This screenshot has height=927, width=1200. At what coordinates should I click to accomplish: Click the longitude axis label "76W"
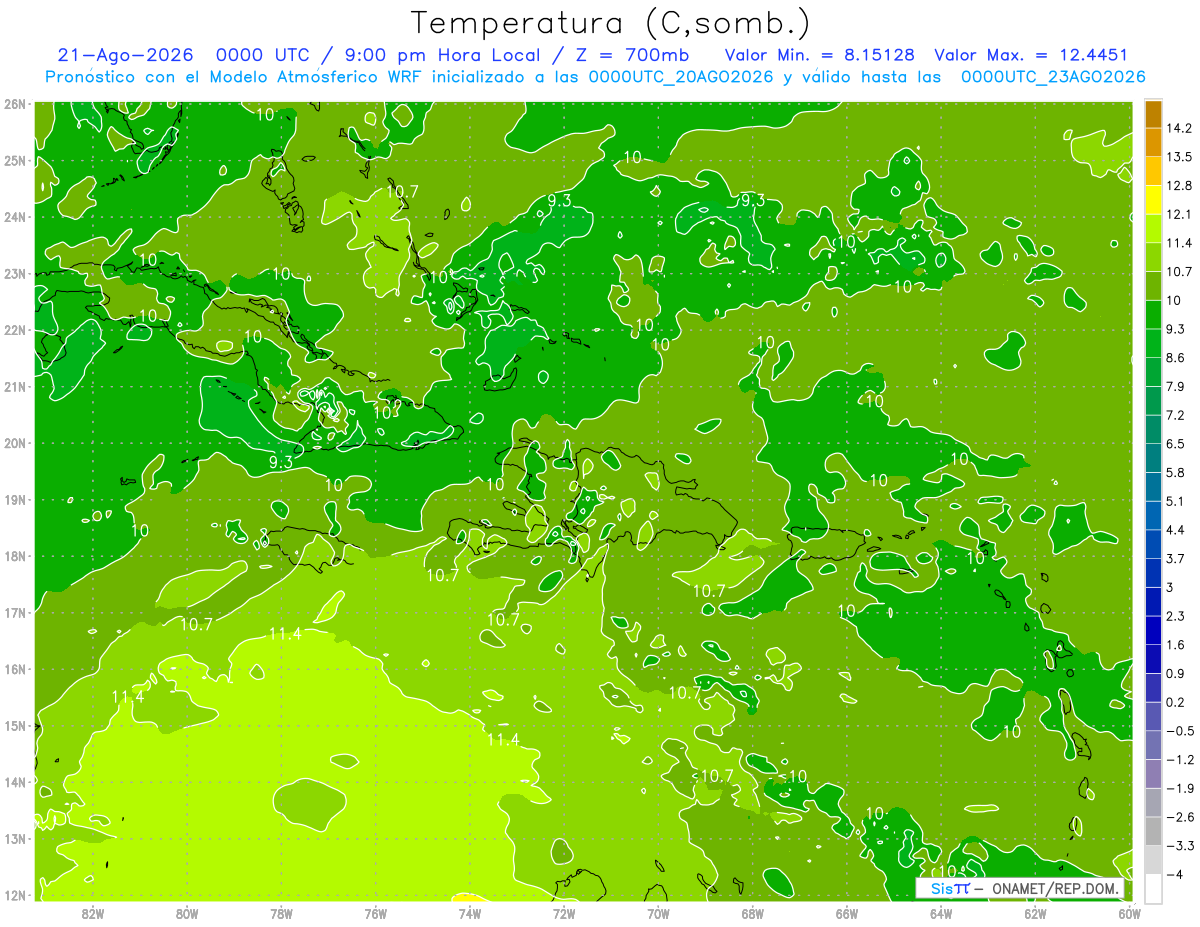tap(376, 913)
